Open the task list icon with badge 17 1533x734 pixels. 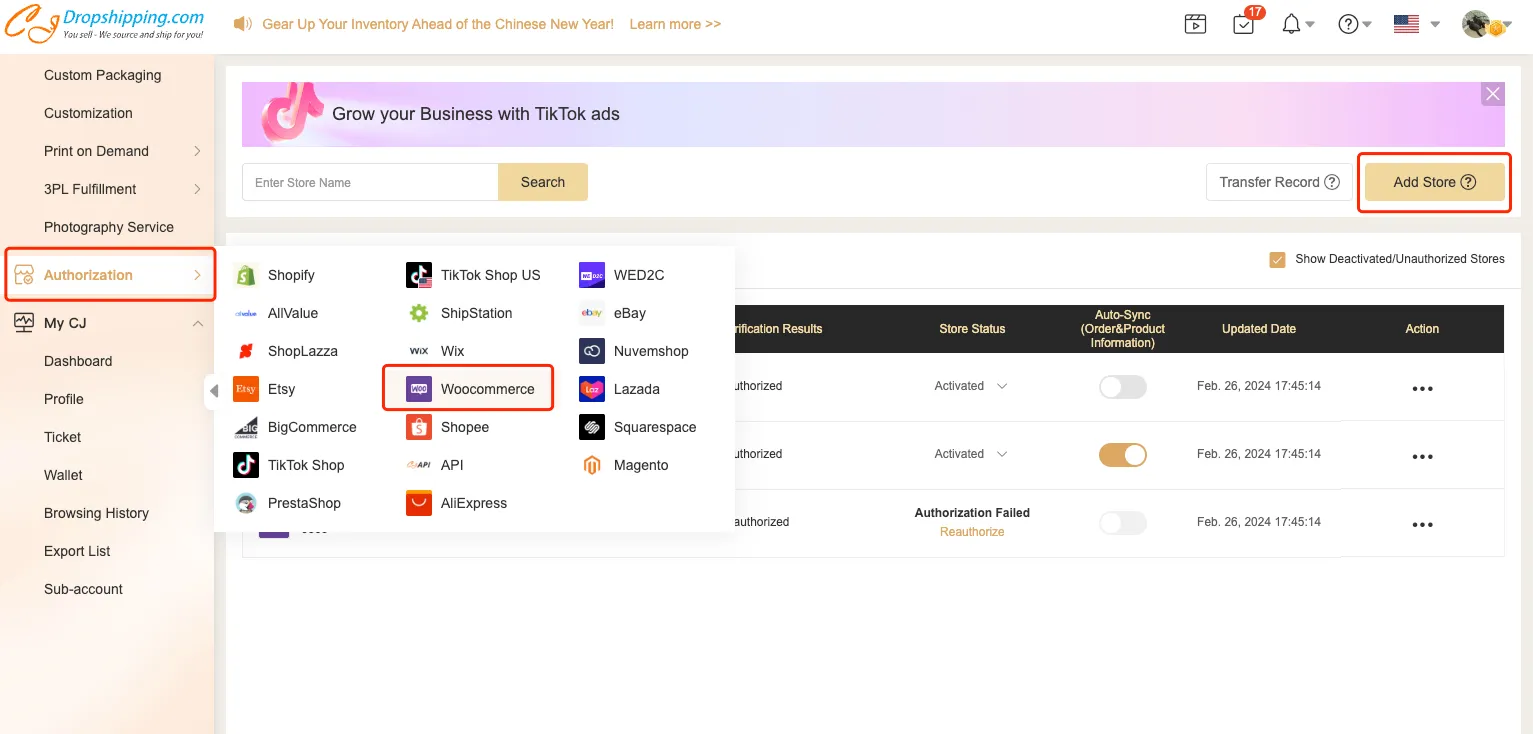click(1243, 24)
